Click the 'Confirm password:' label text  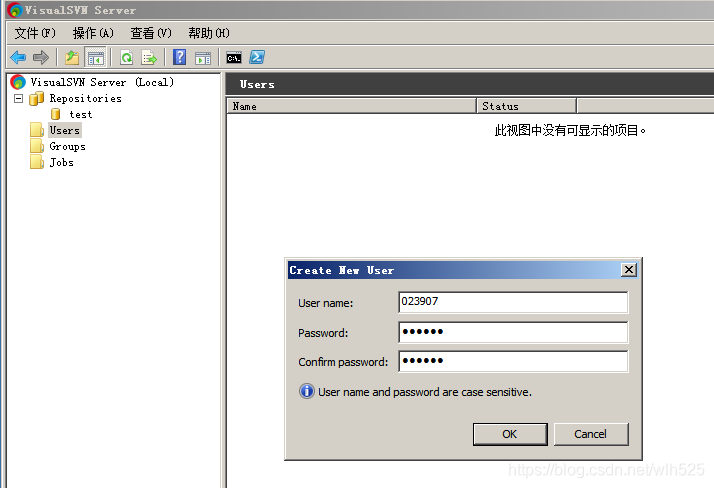[343, 362]
